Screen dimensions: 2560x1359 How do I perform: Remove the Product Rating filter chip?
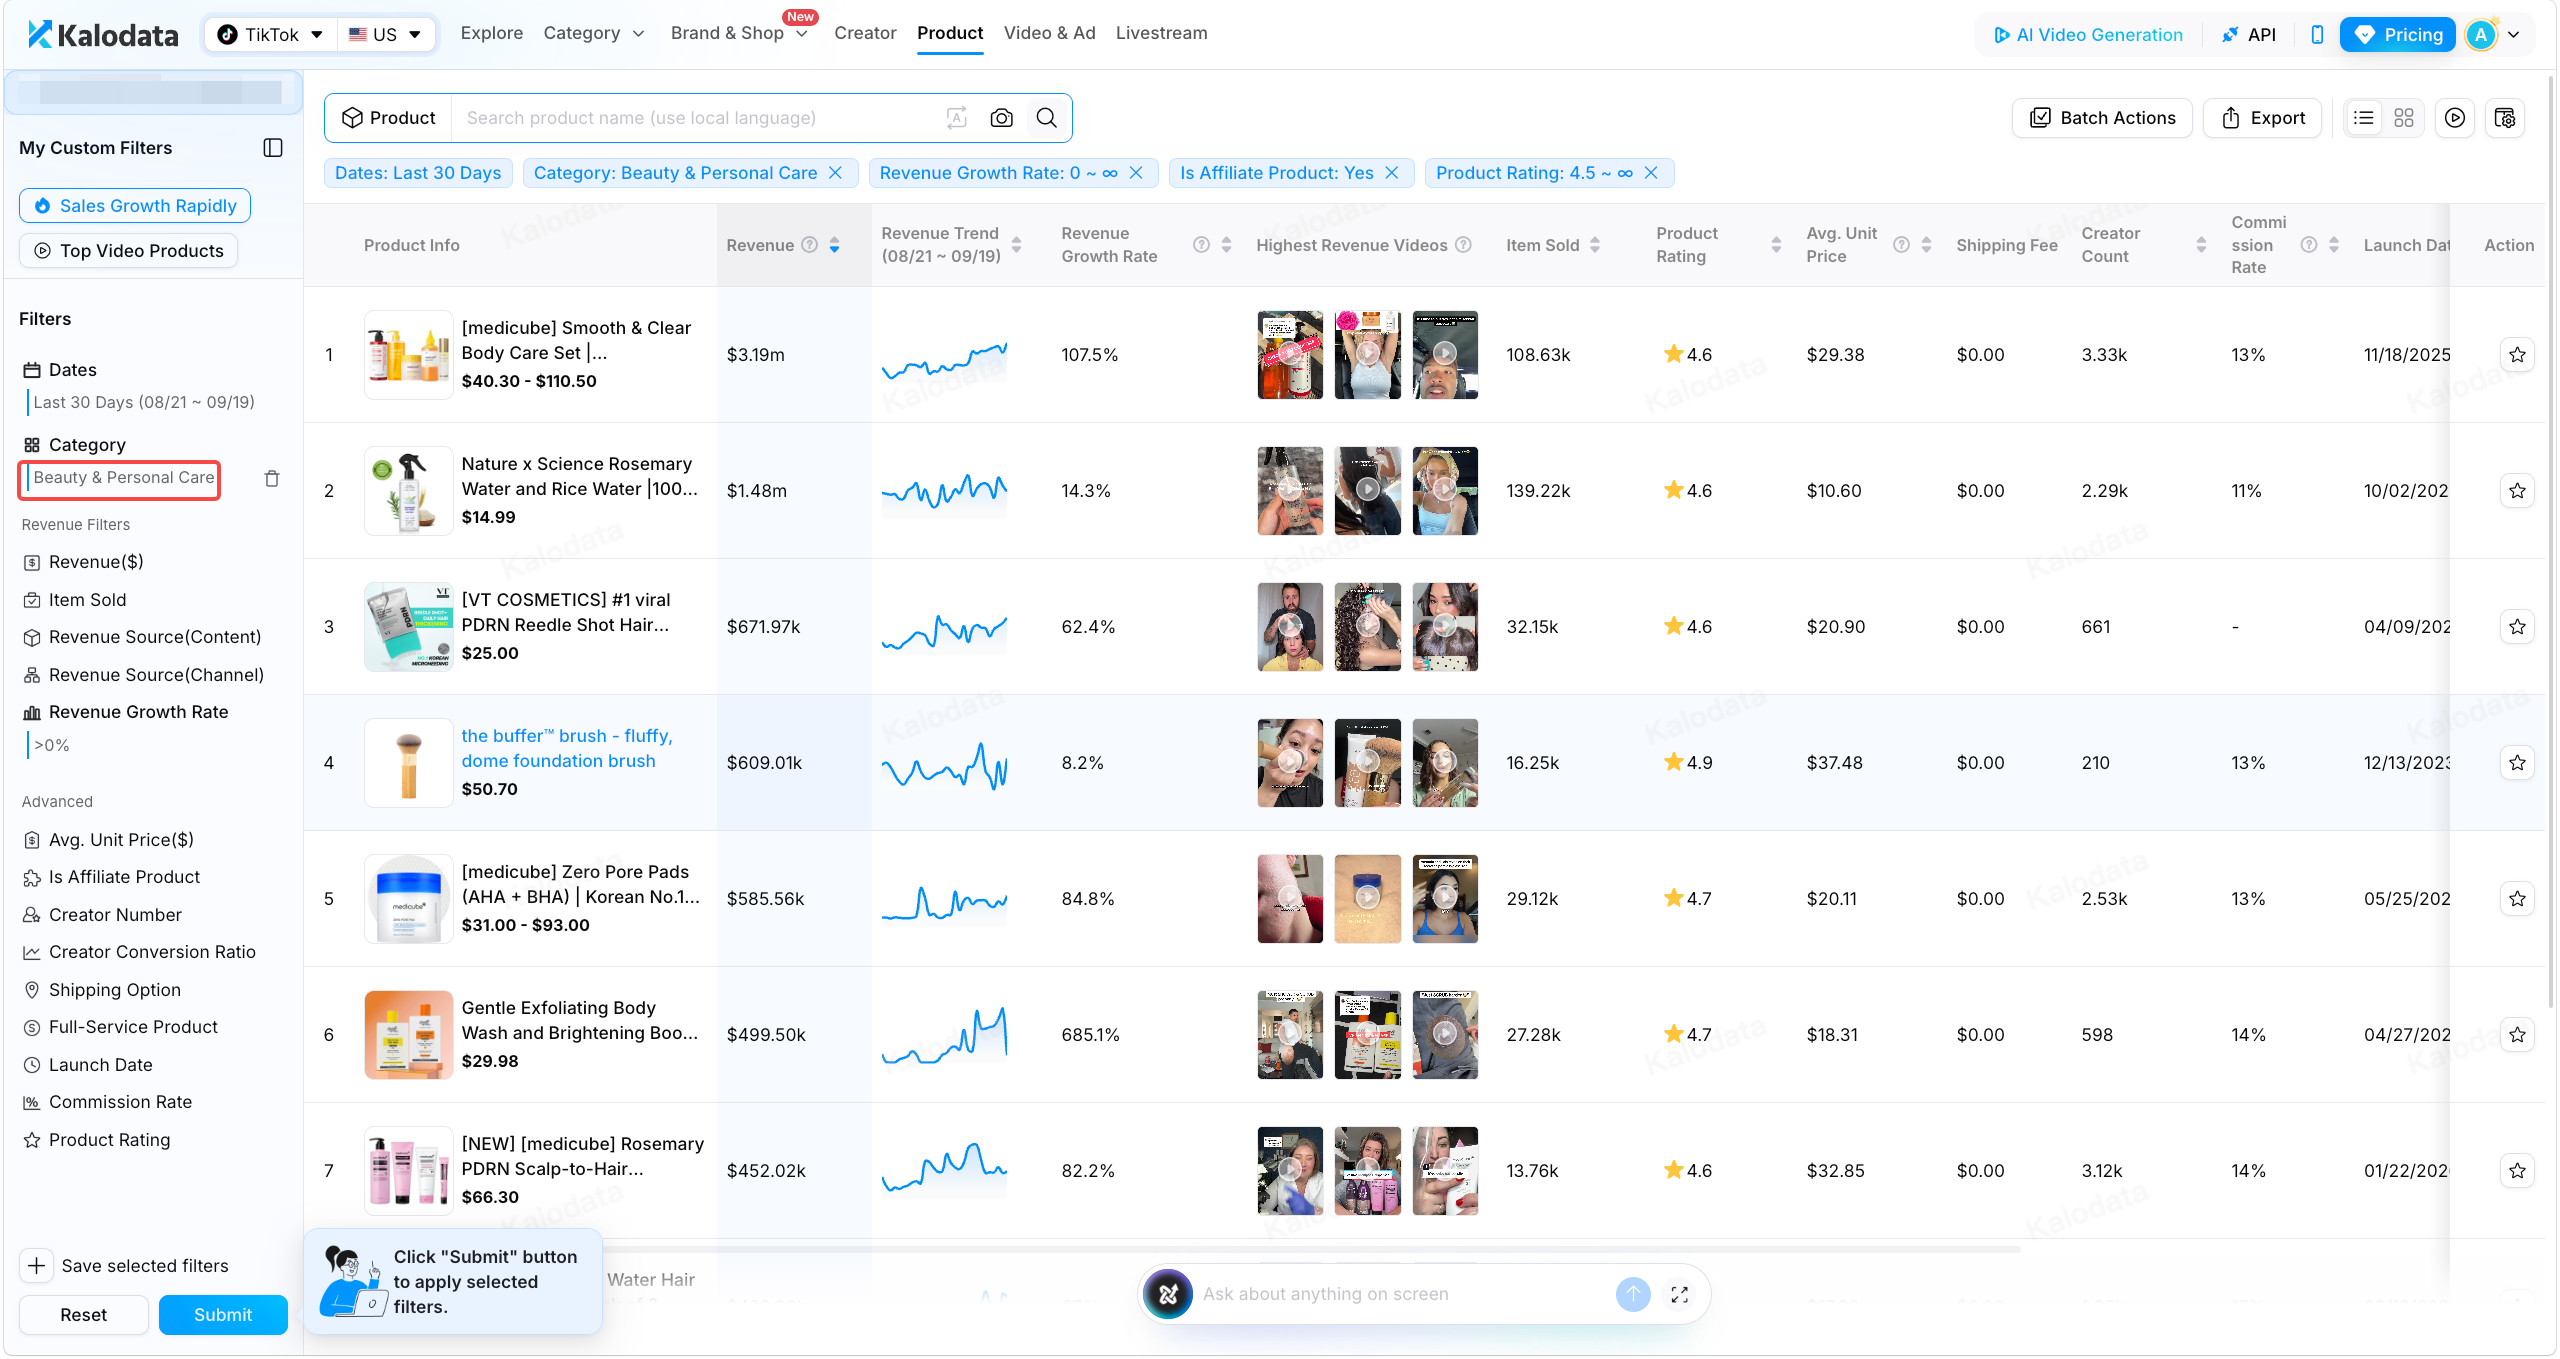point(1651,173)
